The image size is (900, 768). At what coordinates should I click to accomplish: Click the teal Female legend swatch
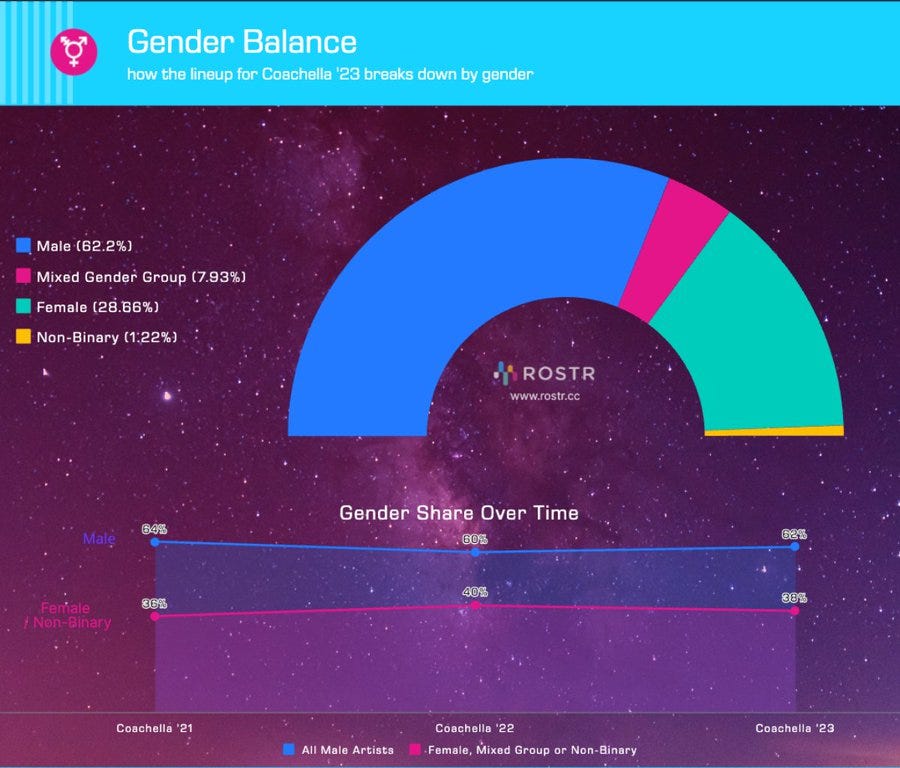point(24,307)
